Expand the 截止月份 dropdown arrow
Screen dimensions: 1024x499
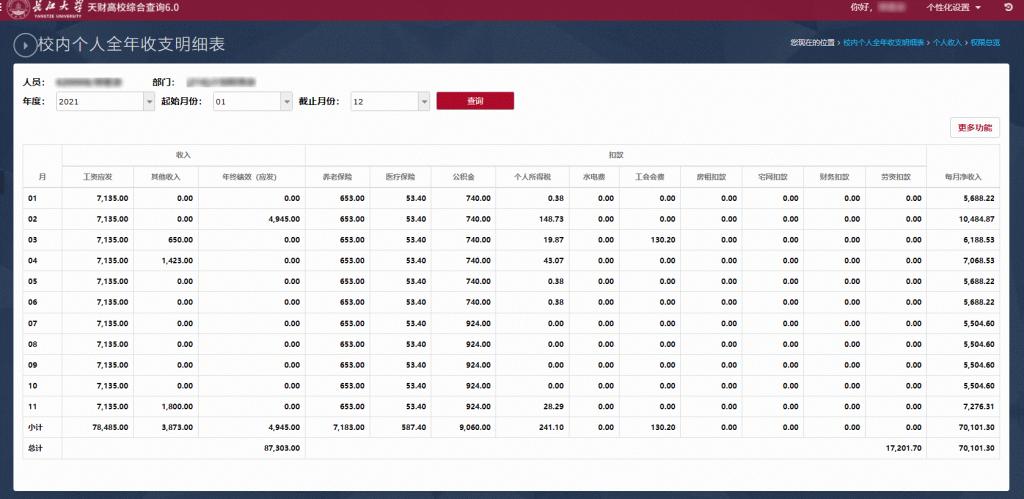(x=424, y=102)
